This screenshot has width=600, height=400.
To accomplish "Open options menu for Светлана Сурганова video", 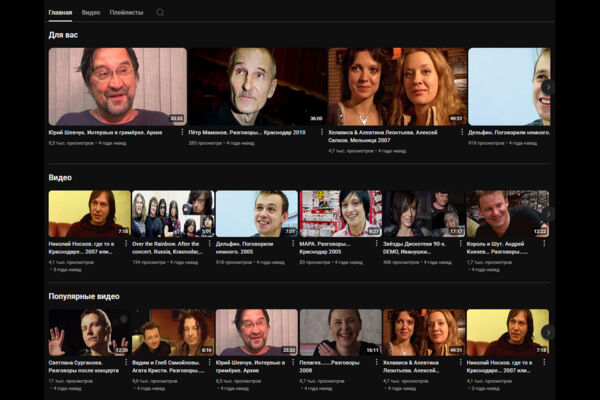I will (x=126, y=362).
